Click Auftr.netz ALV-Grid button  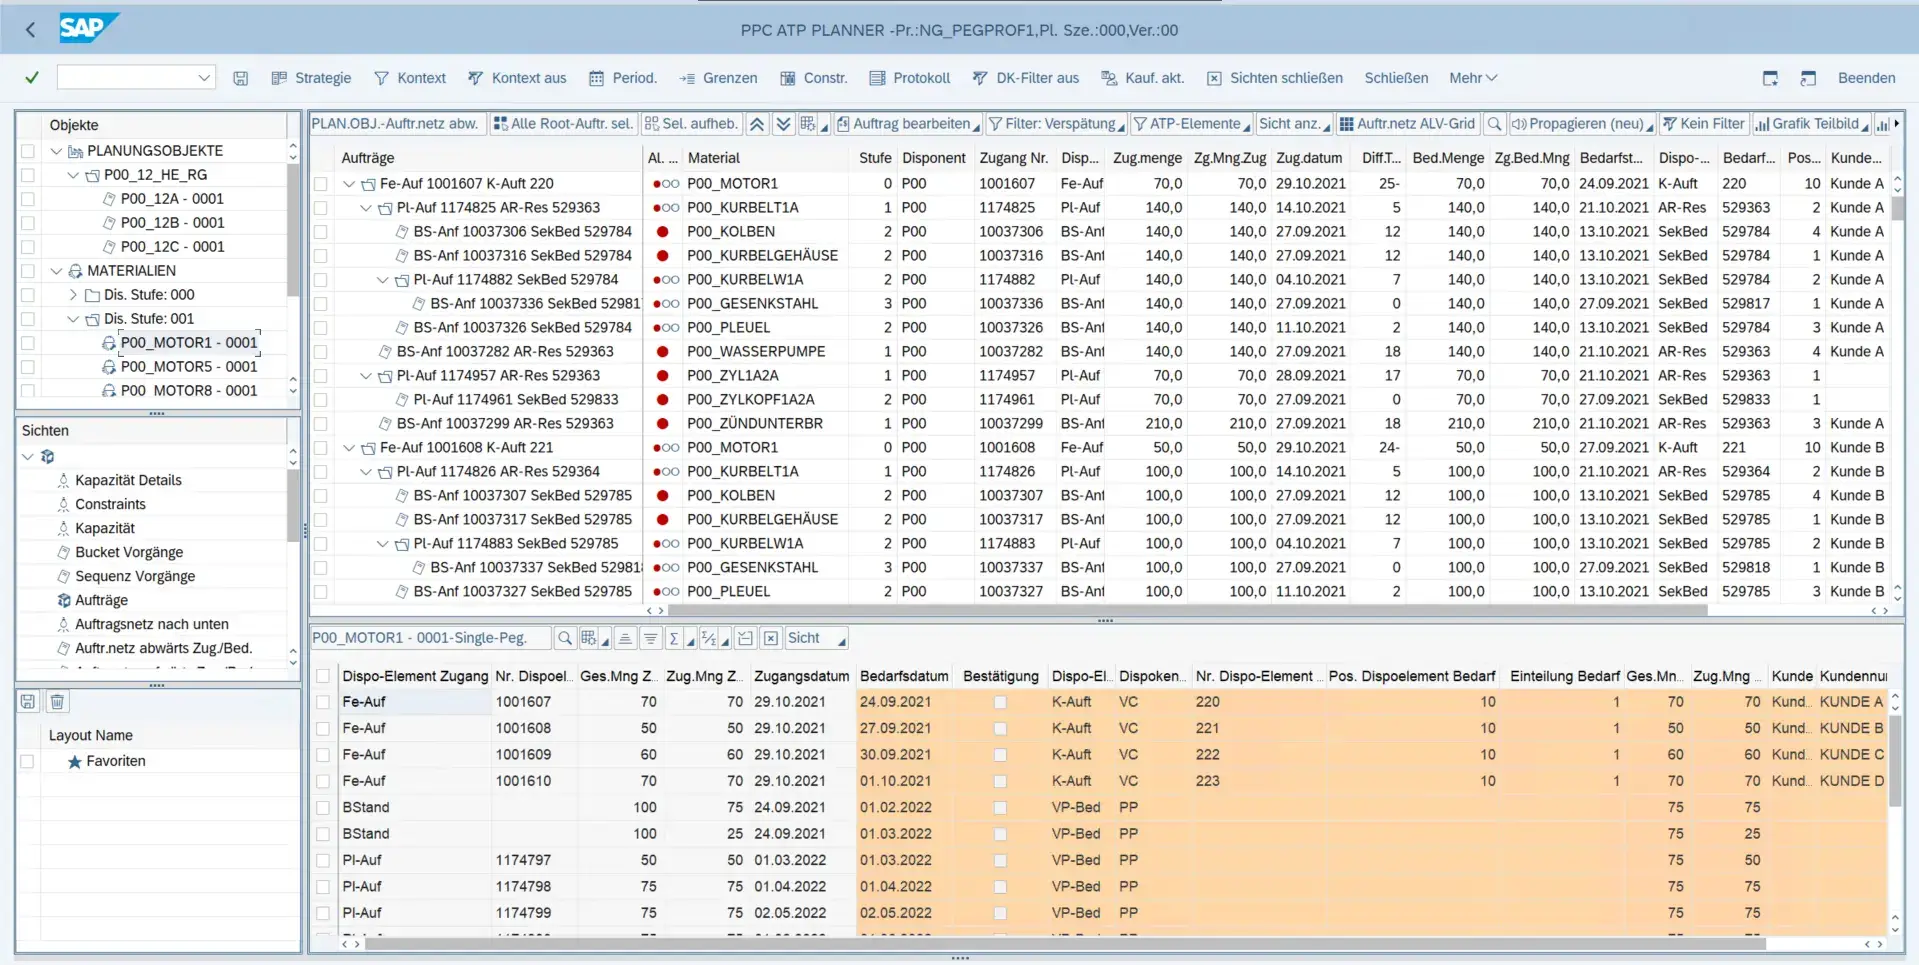[1407, 124]
